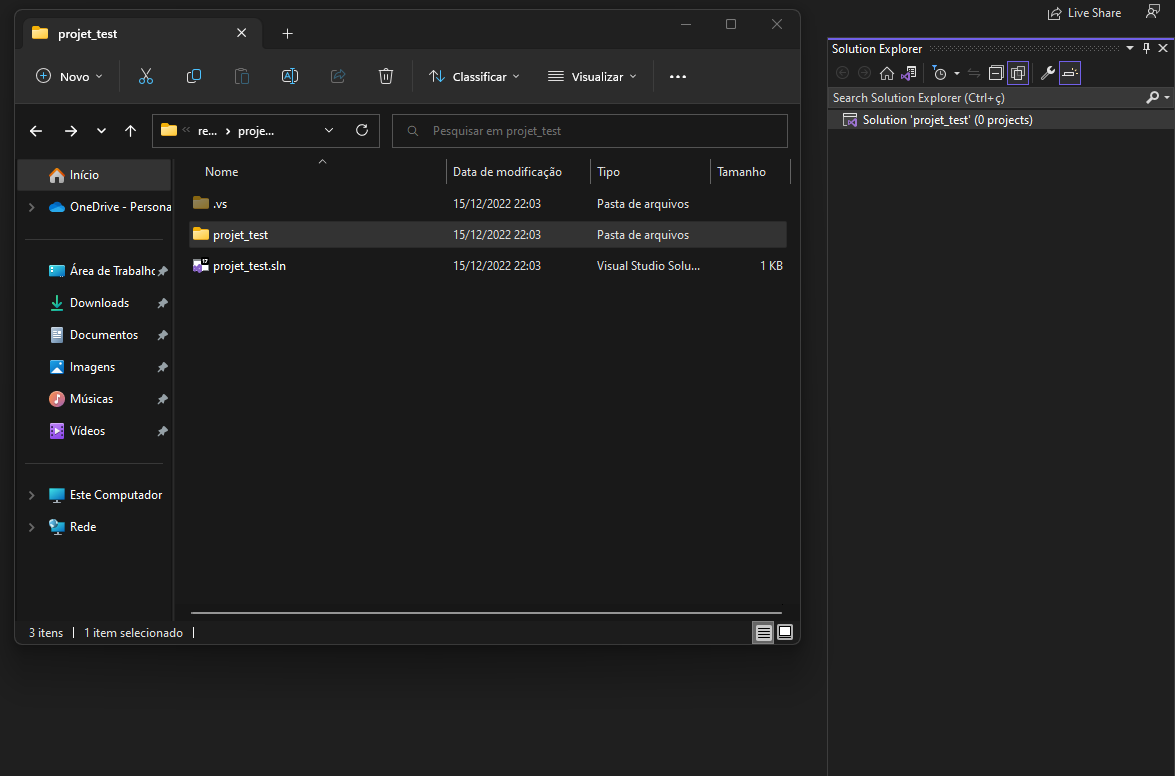Toggle Preview Selected Items button
The height and width of the screenshot is (776, 1175).
coord(1070,73)
